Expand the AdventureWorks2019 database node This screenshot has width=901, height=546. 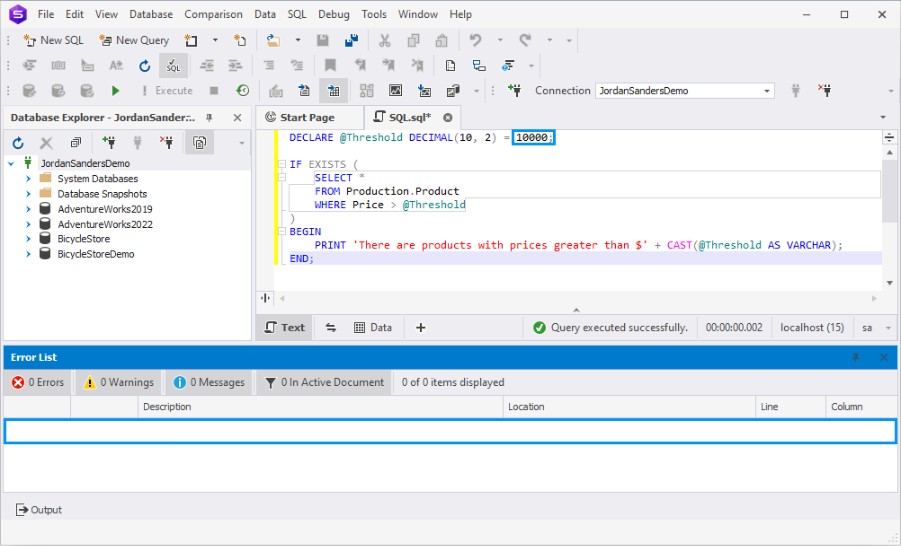pyautogui.click(x=28, y=209)
